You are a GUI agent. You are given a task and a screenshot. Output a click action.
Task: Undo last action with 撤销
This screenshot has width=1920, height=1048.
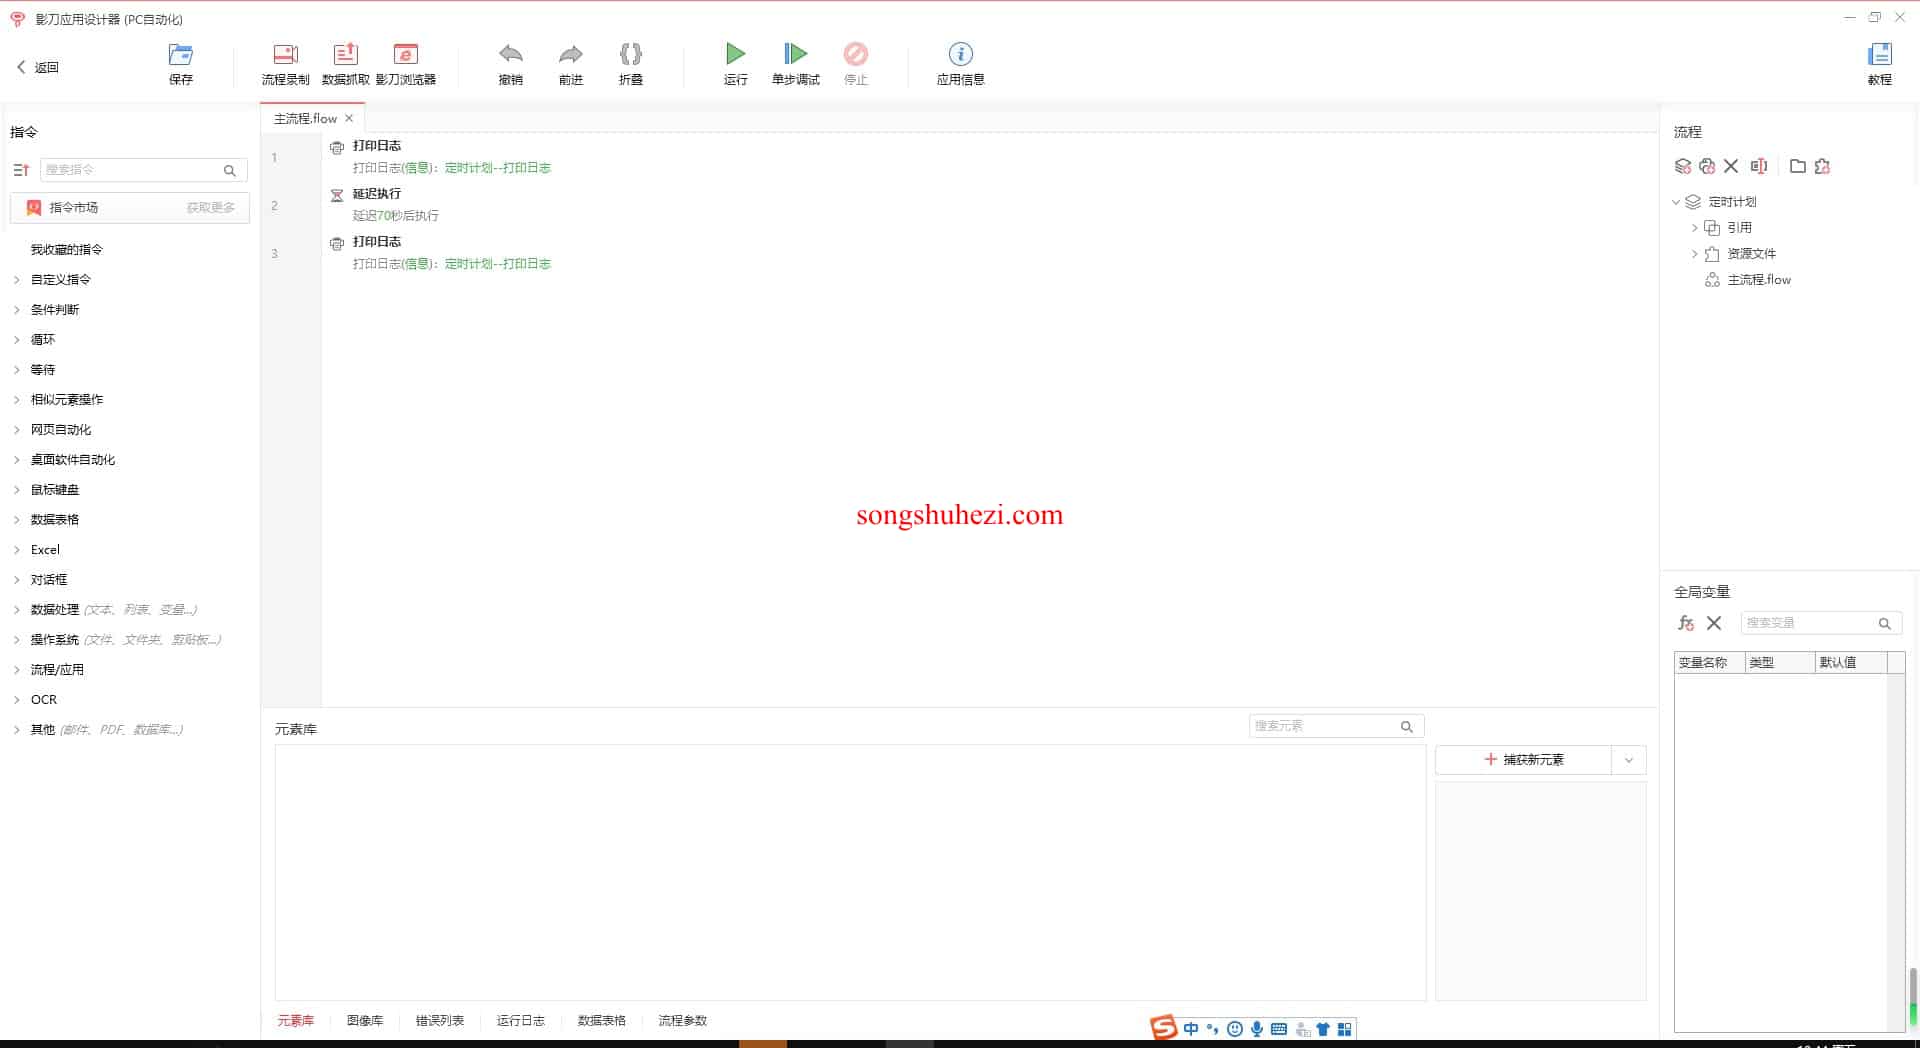tap(511, 64)
